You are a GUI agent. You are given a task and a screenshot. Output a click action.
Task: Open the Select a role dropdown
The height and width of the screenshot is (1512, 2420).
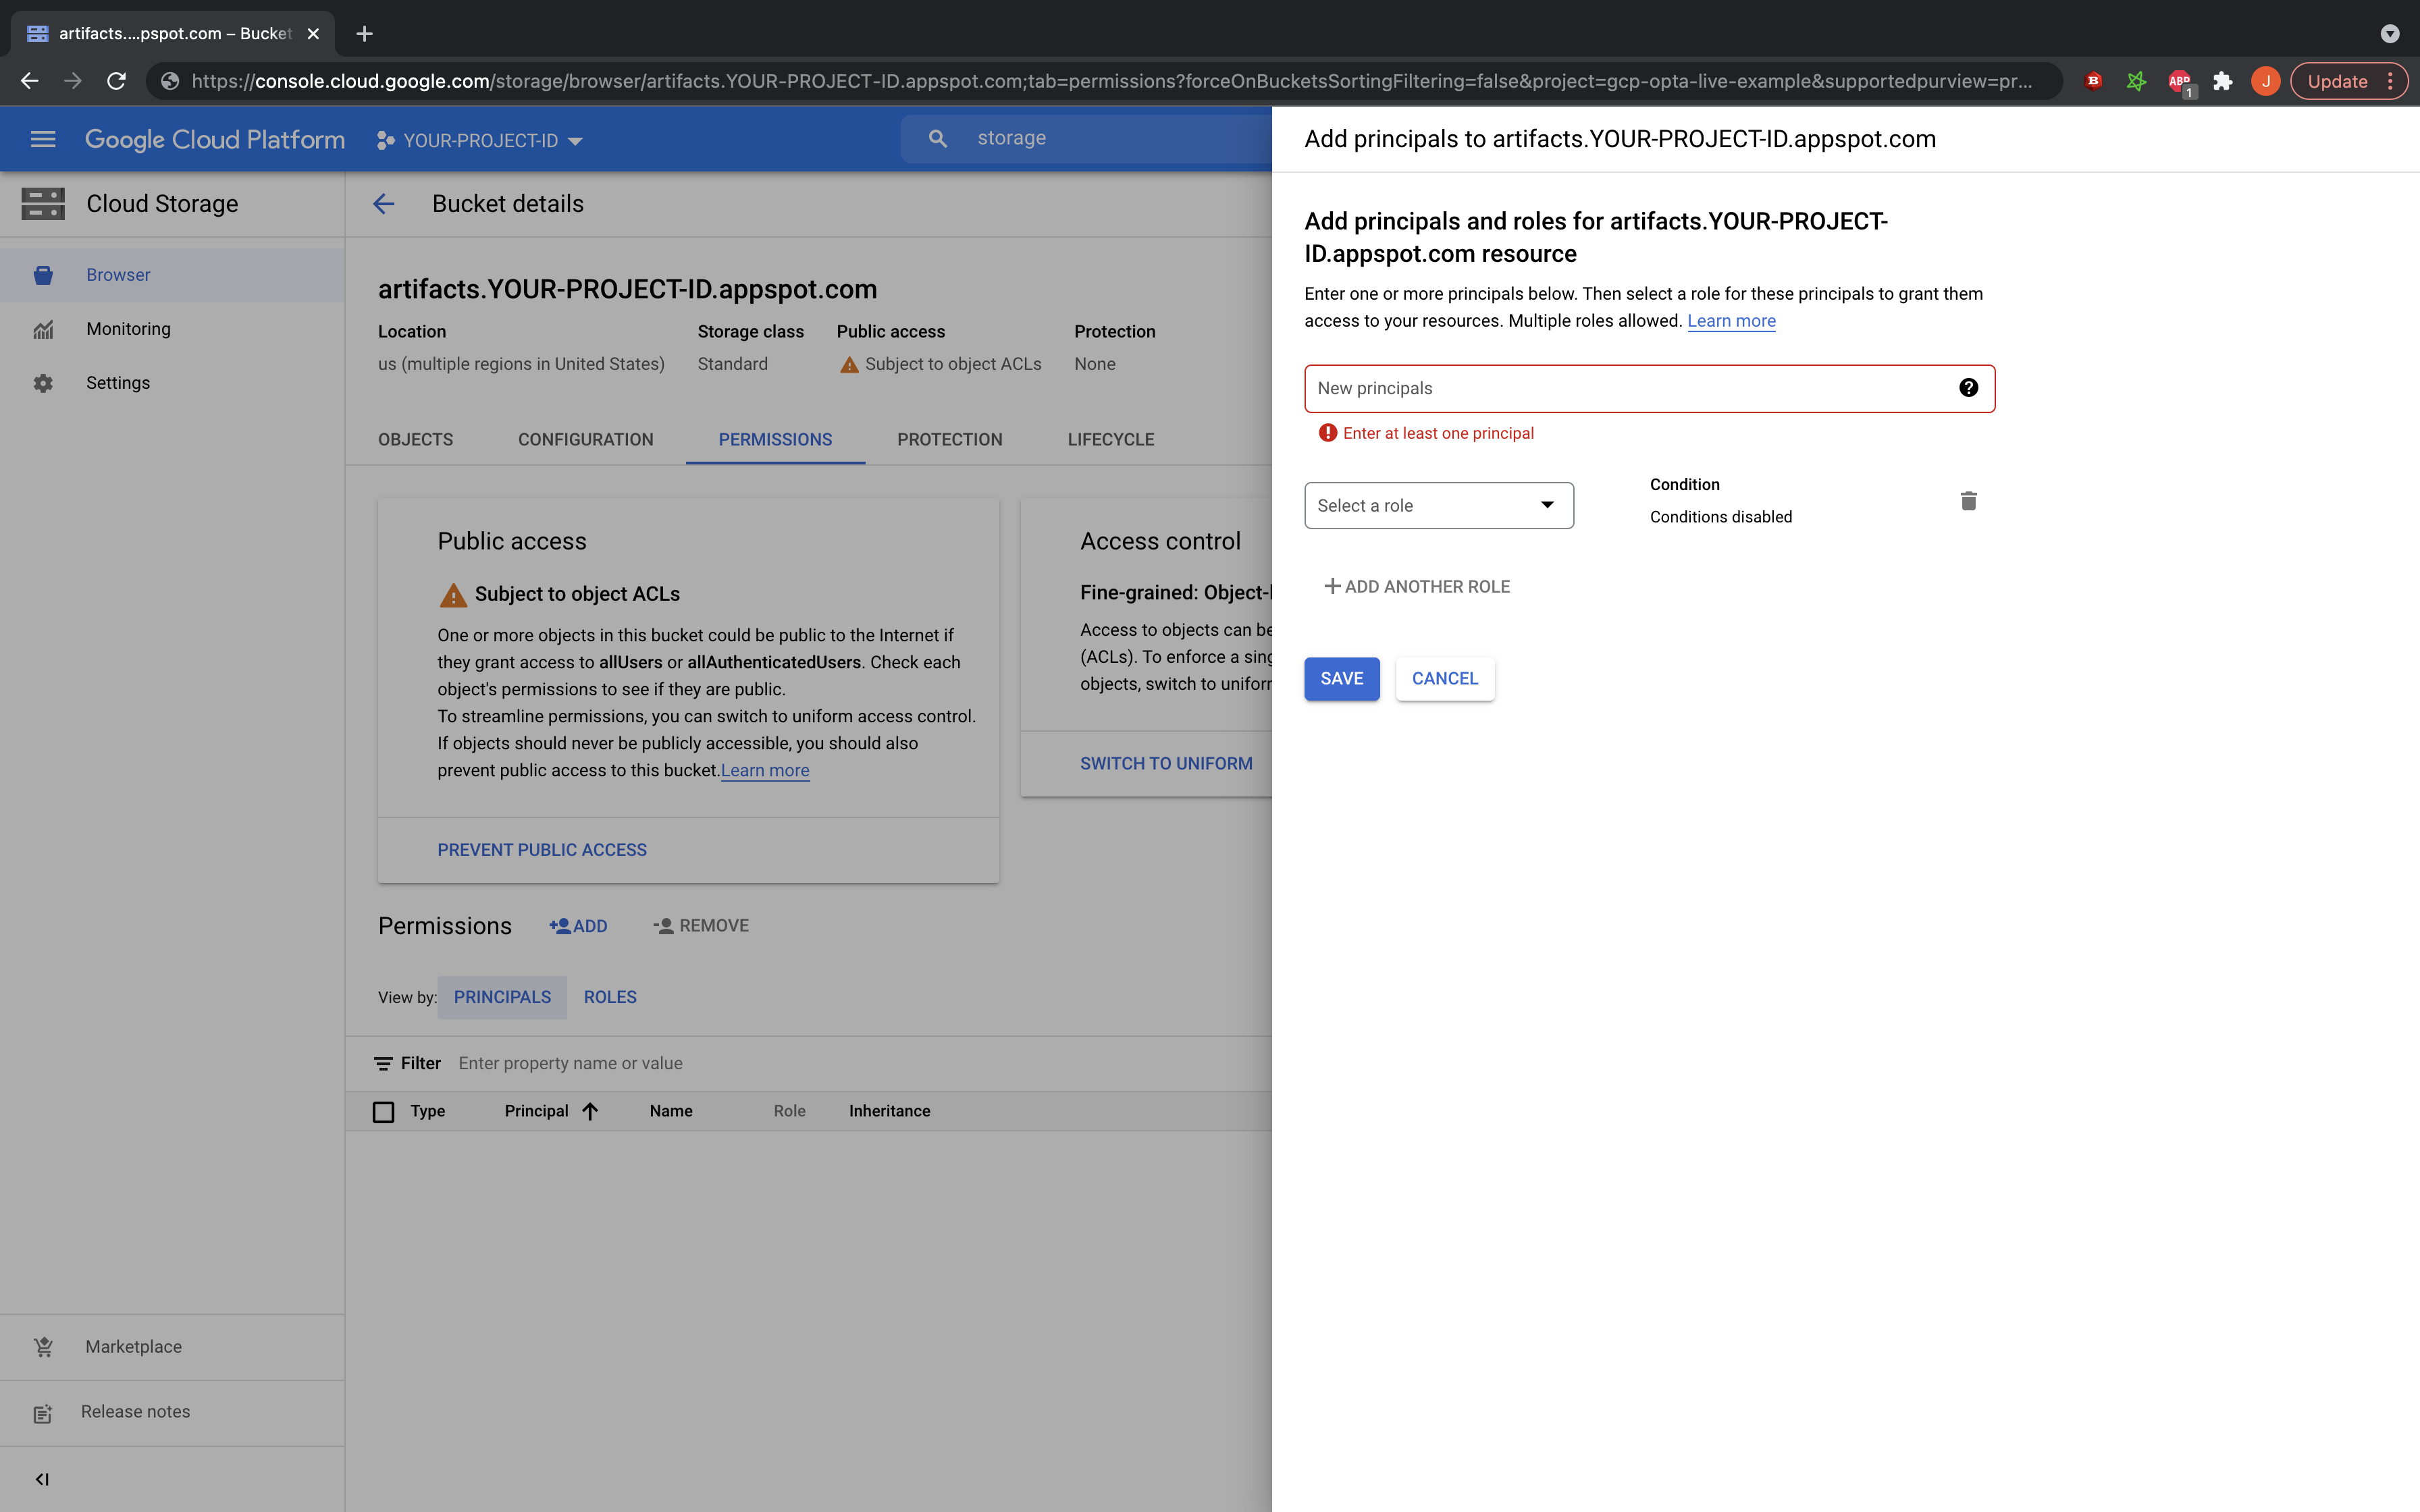1438,505
